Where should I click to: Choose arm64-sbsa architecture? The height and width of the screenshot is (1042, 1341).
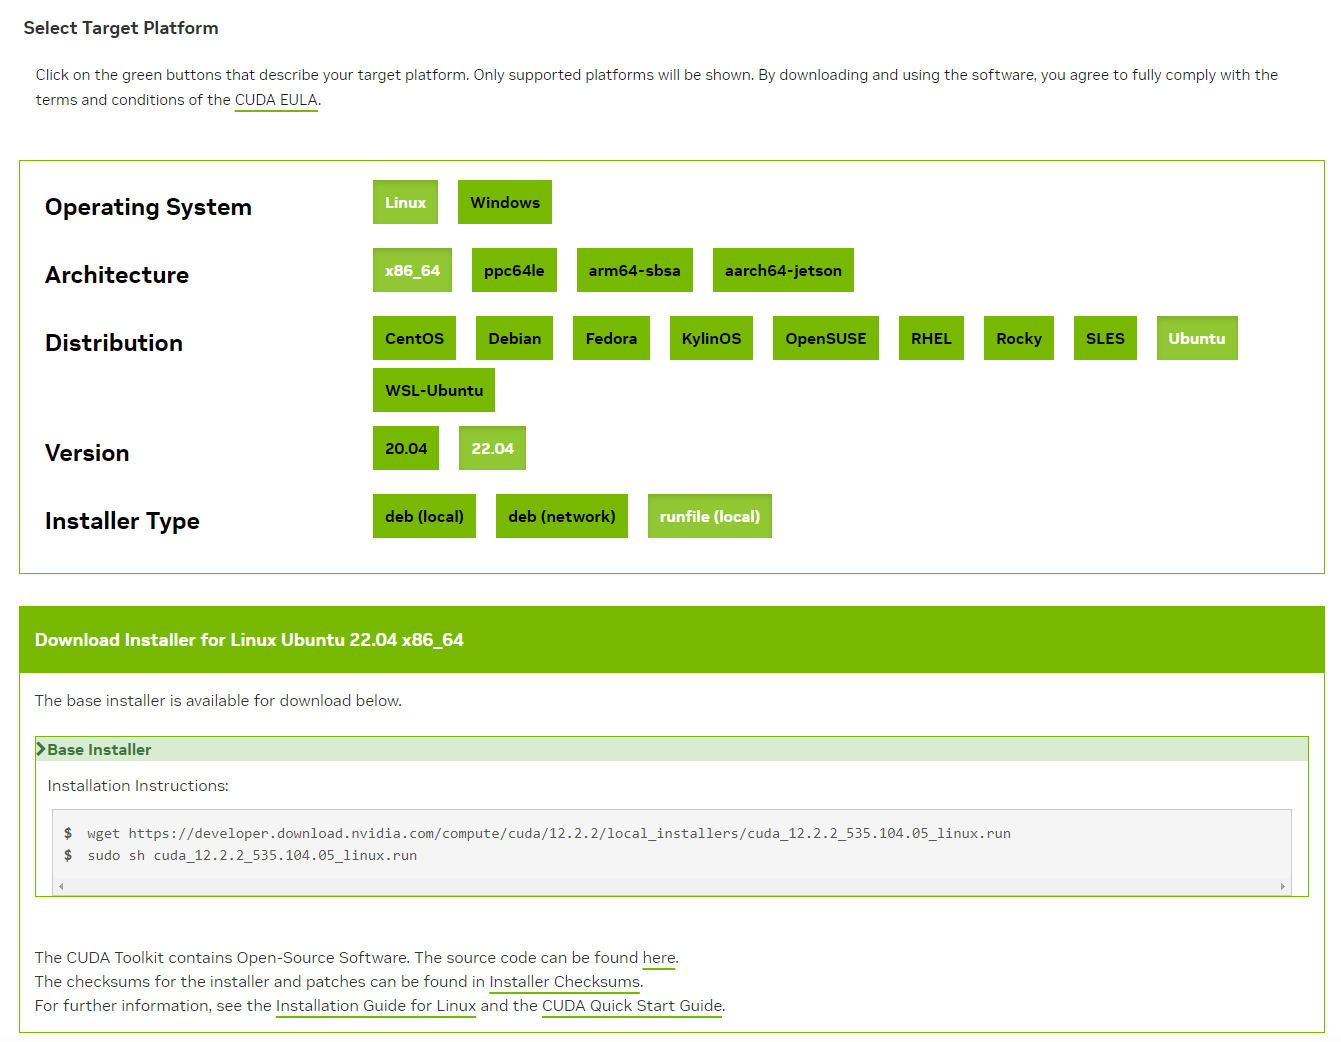pyautogui.click(x=635, y=270)
